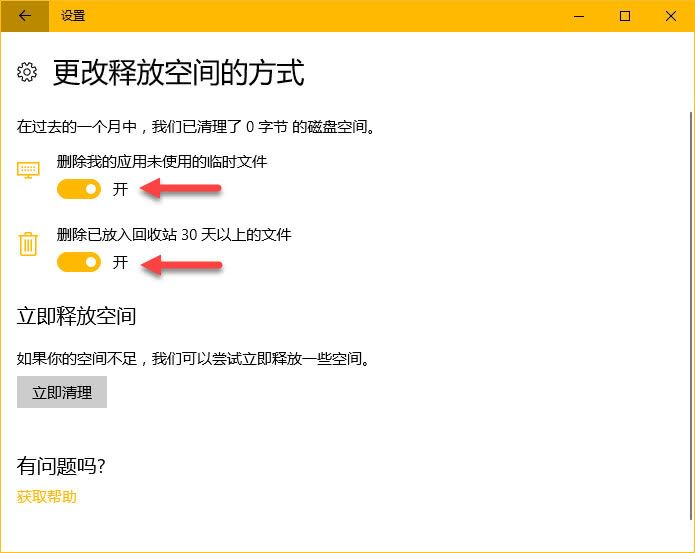Turn off 删除我的应用未使用的临时文件 toggle
The width and height of the screenshot is (695, 553).
point(79,189)
